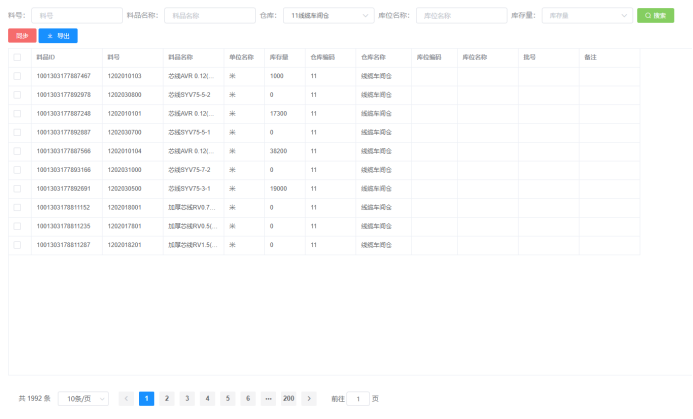Click the ellipsis to jump more pages
The image size is (693, 419).
[x=268, y=398]
